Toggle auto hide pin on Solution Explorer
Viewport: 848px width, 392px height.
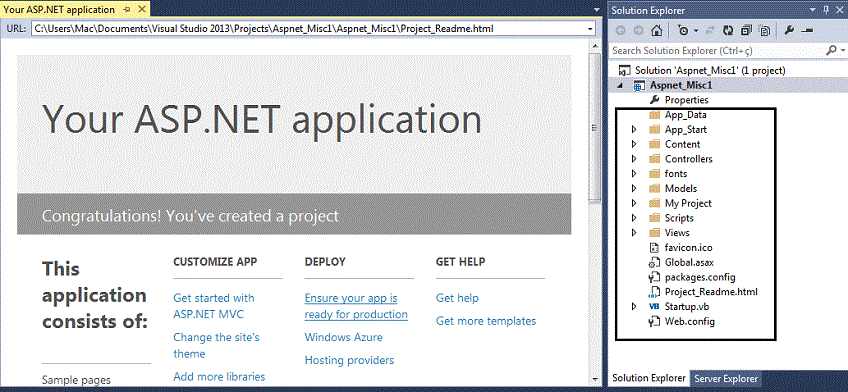[x=825, y=10]
